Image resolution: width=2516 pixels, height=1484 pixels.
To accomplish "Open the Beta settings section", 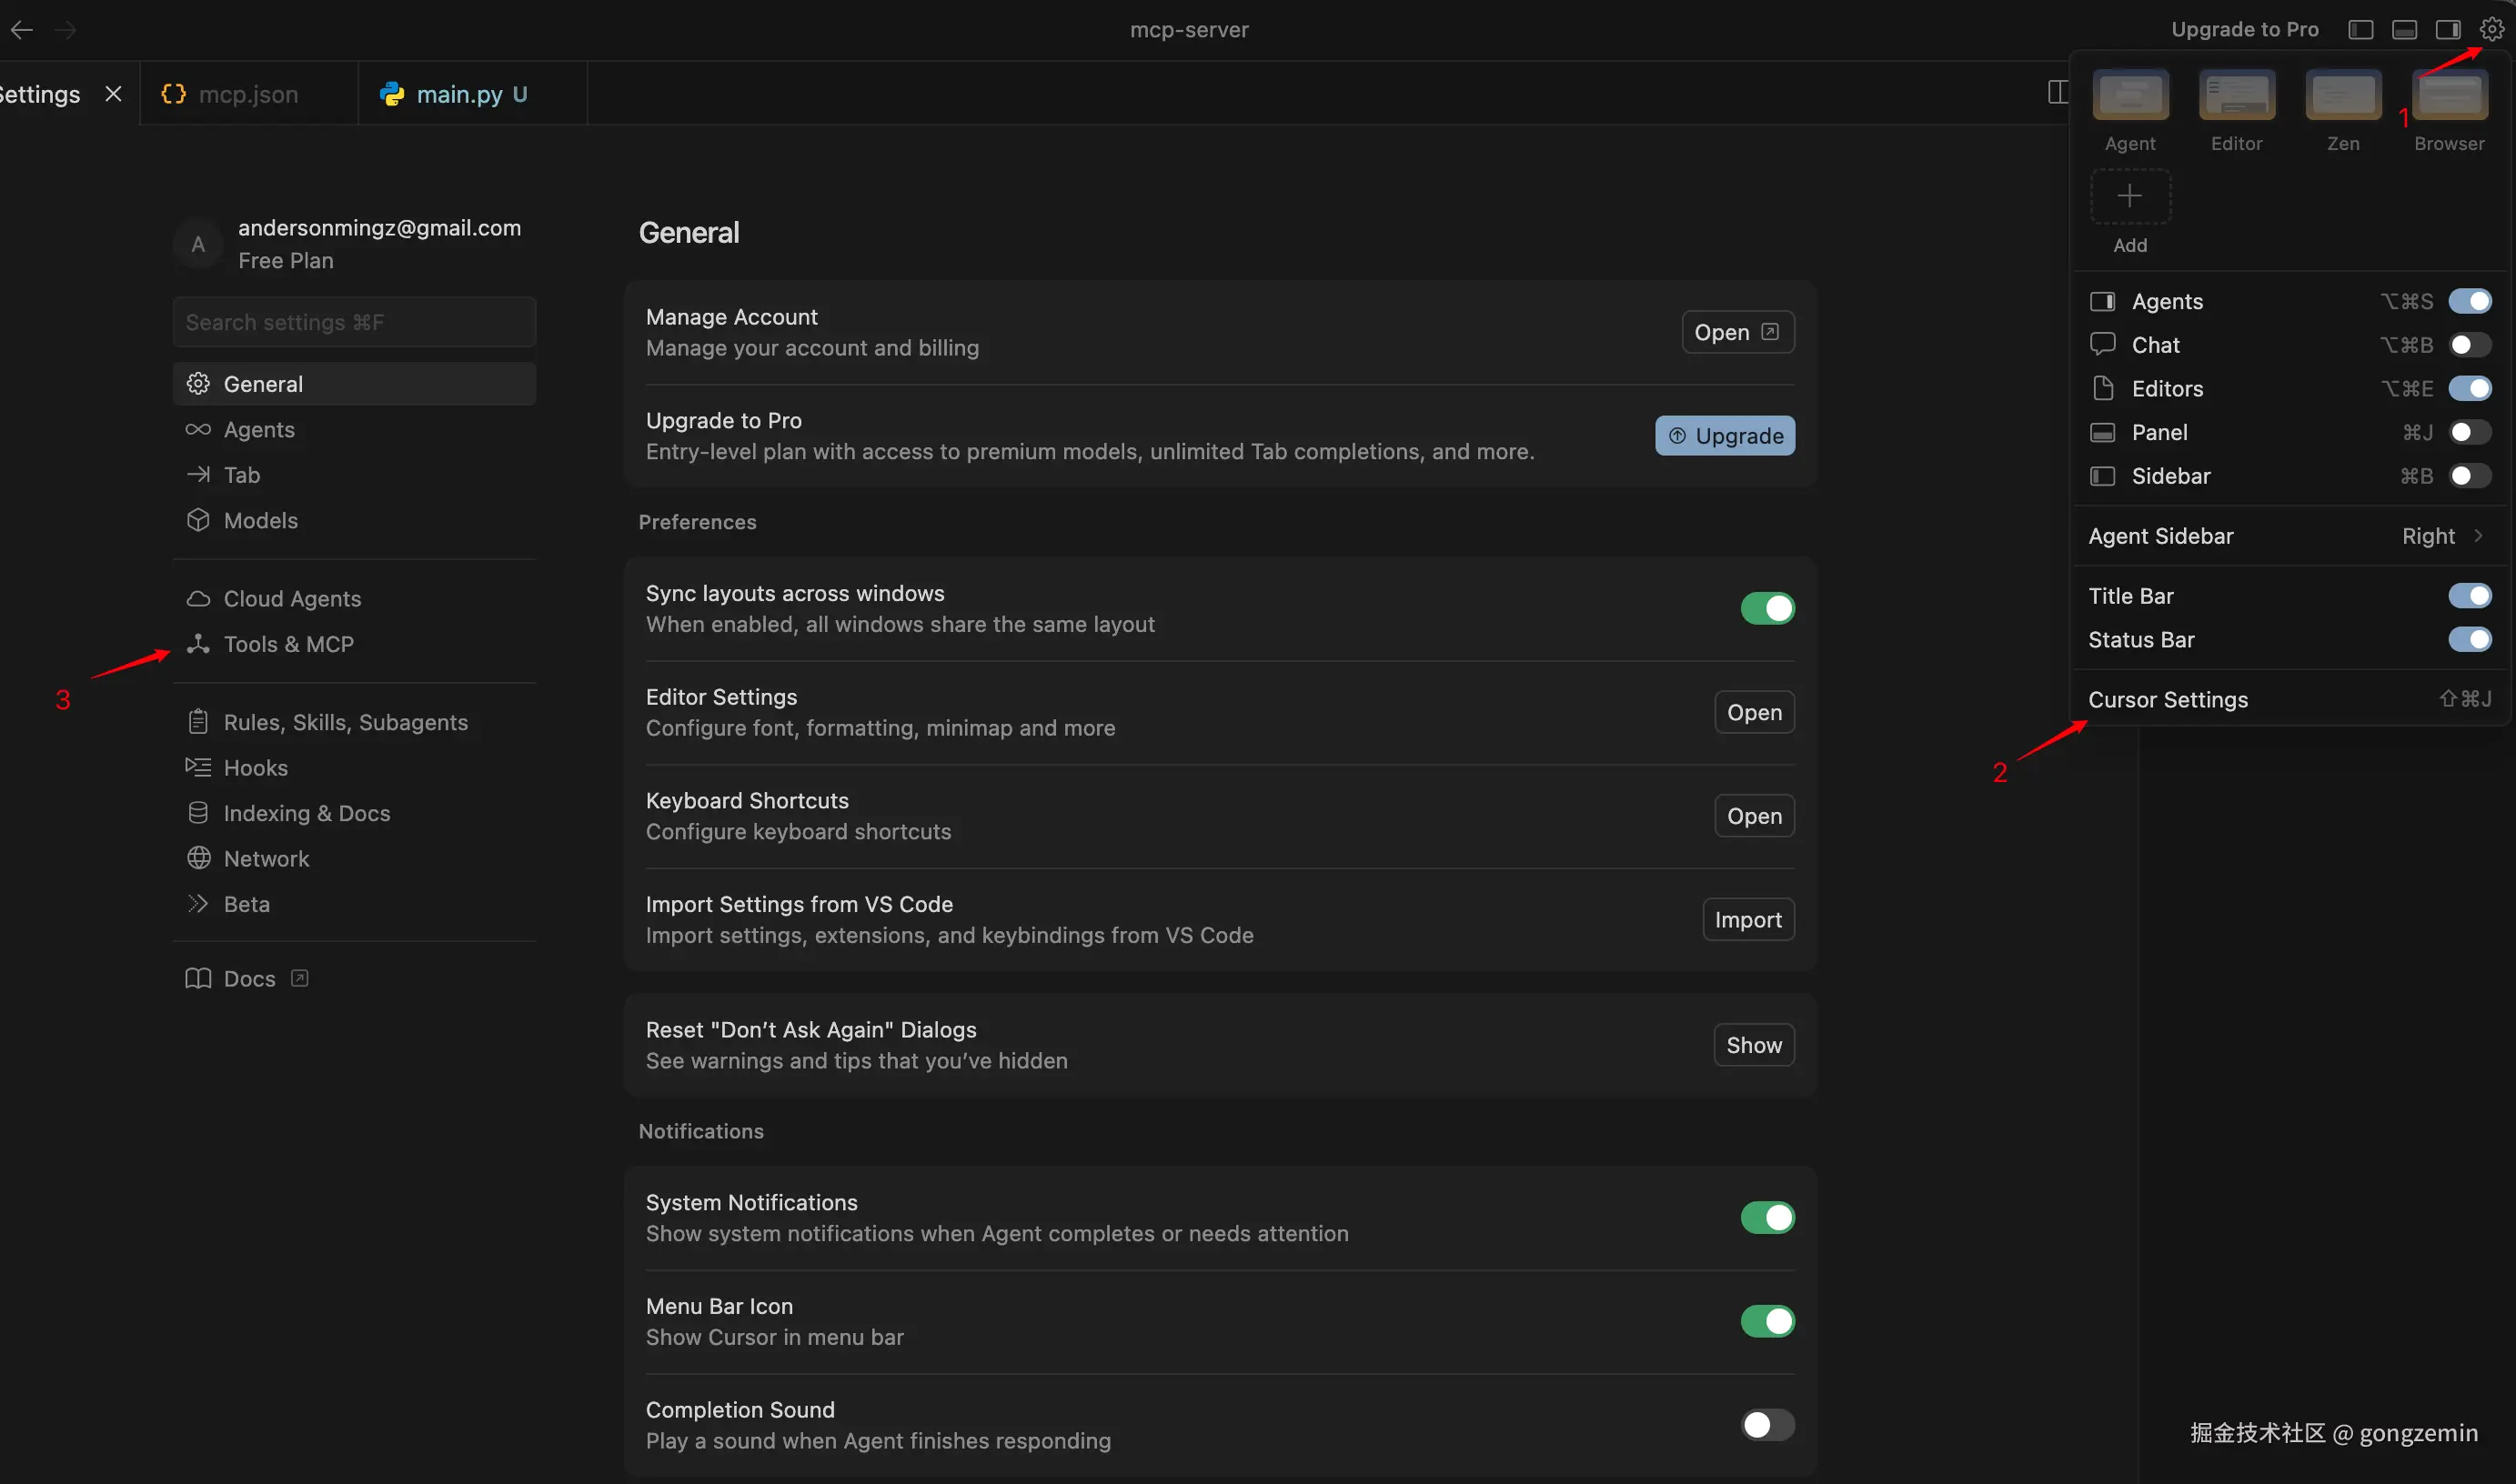I will coord(355,904).
